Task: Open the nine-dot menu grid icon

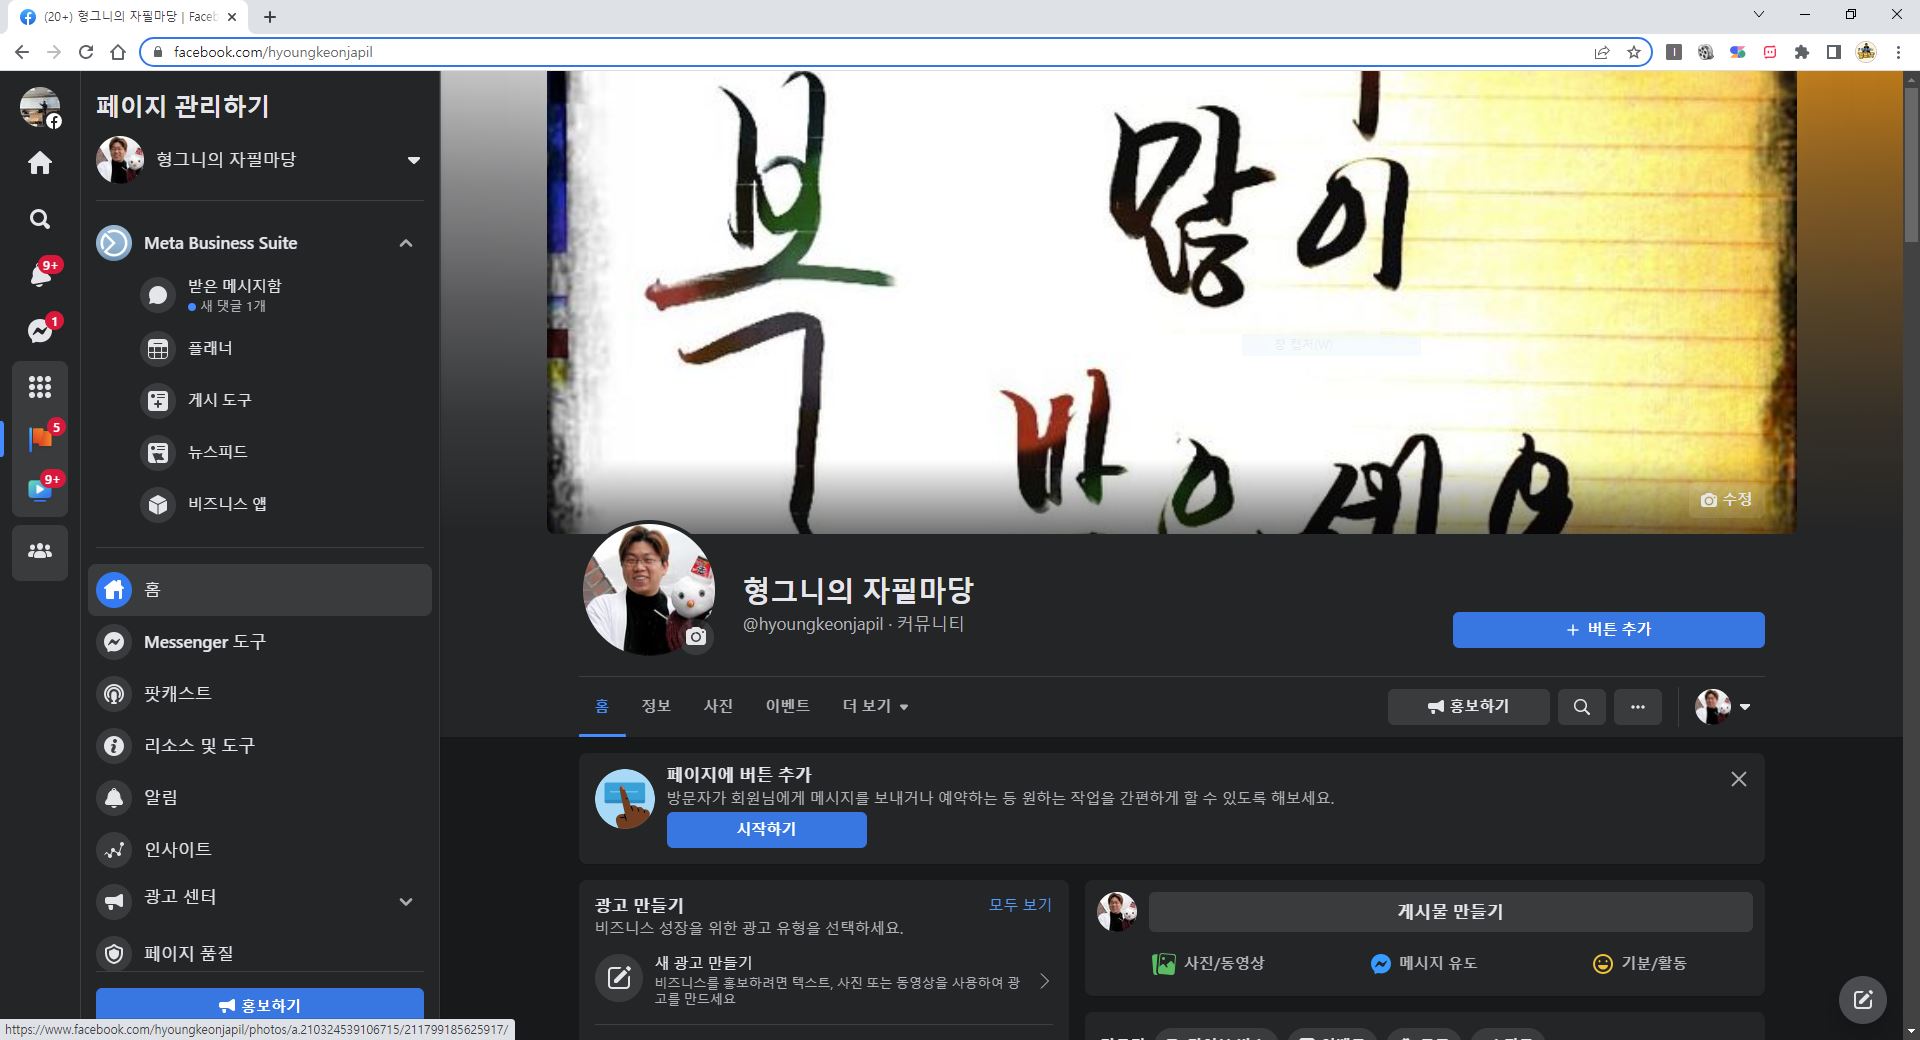Action: [40, 386]
